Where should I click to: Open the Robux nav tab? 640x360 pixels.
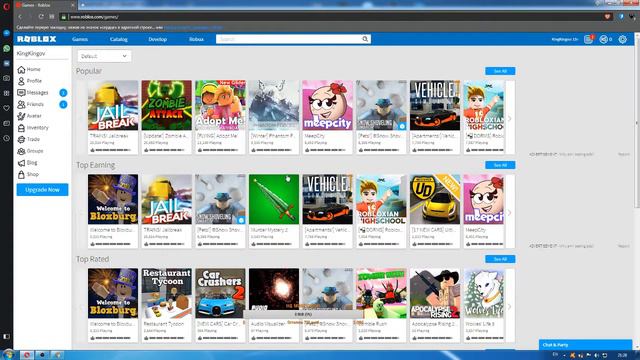196,39
